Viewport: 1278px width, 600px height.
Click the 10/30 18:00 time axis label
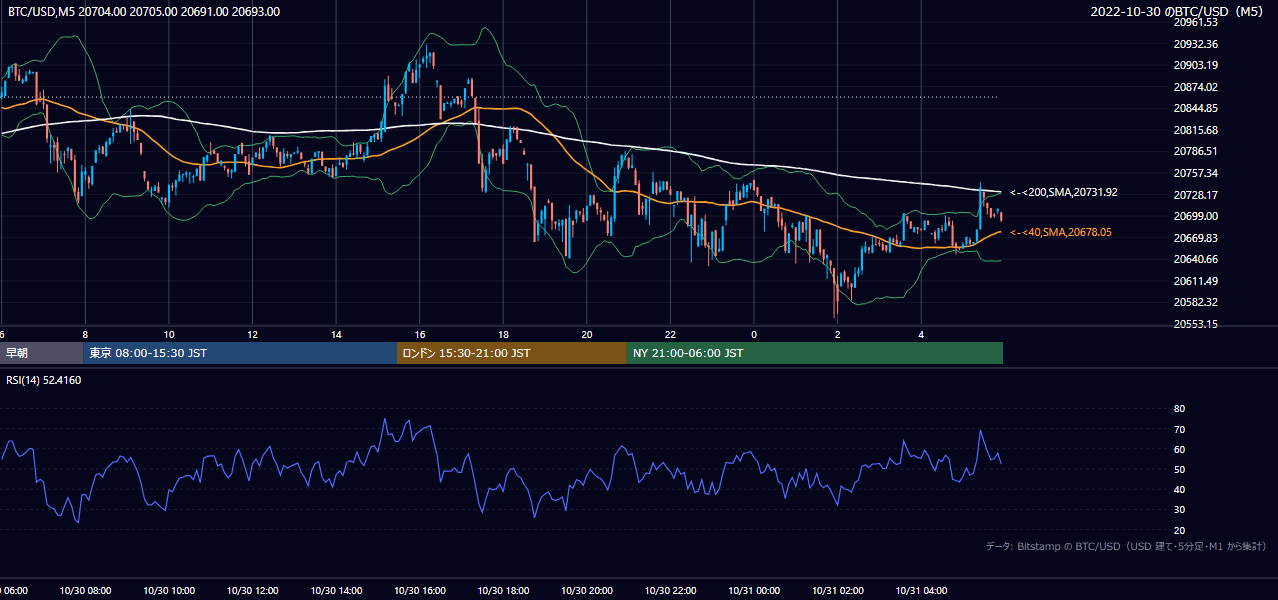tap(504, 591)
